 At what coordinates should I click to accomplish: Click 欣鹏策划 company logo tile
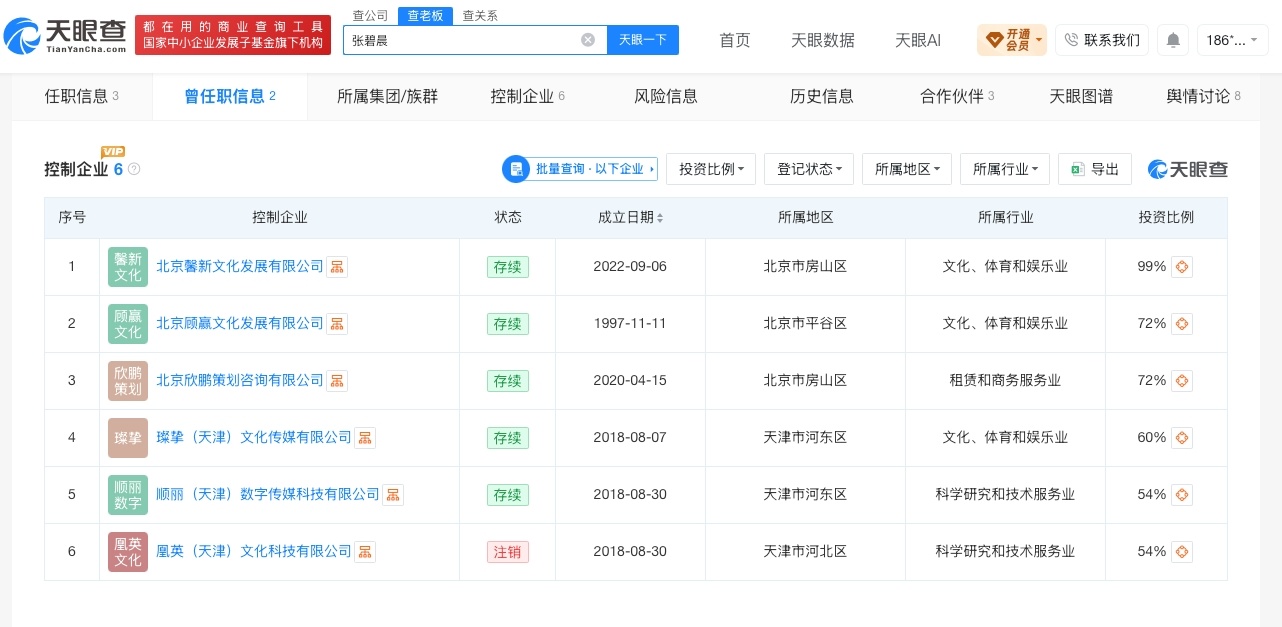click(x=128, y=381)
